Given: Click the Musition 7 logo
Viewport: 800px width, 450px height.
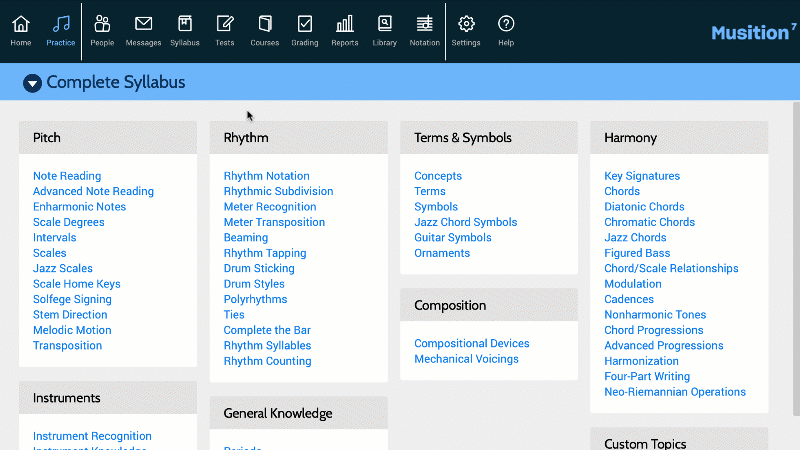Looking at the screenshot, I should click(x=753, y=32).
